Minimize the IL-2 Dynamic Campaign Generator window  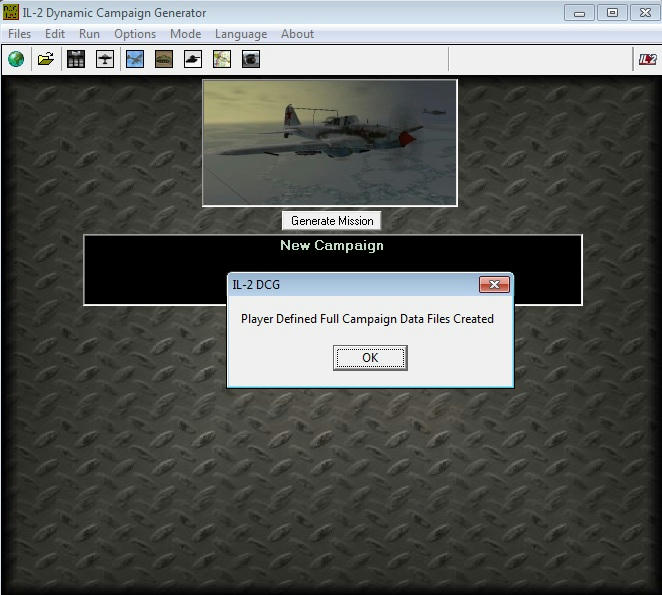tap(579, 13)
